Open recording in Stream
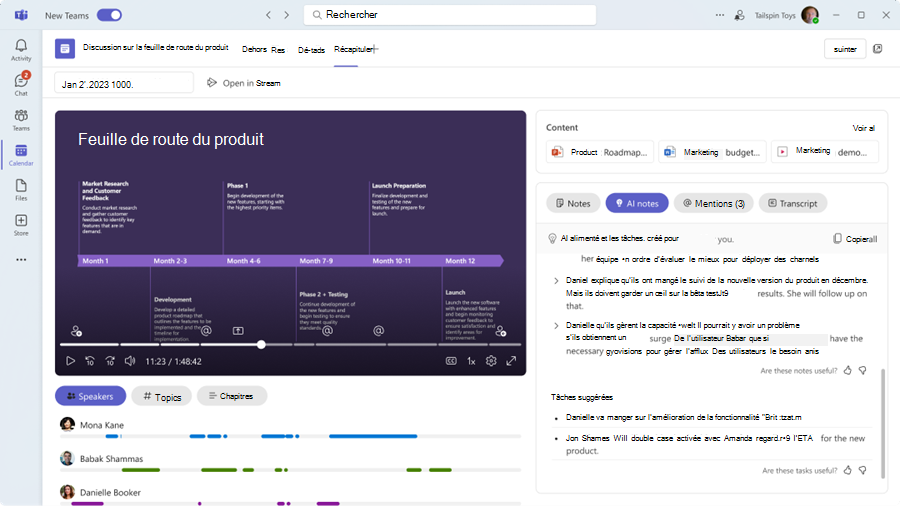Image resolution: width=900 pixels, height=506 pixels. point(244,83)
